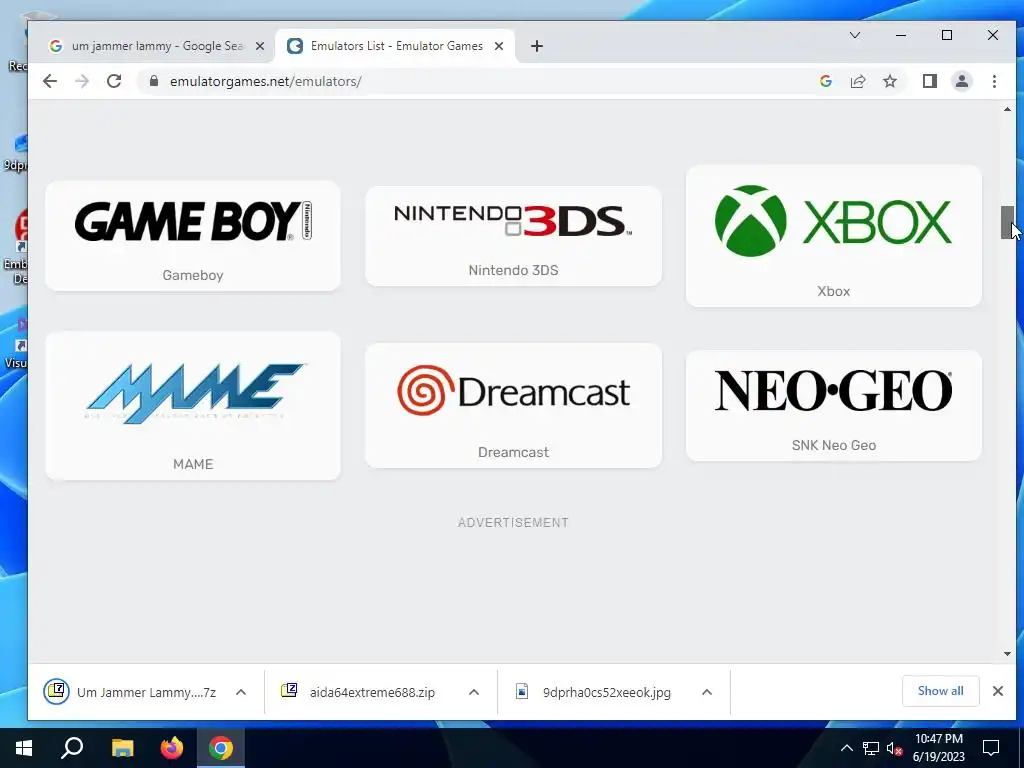Open the Windows Start menu
The image size is (1024, 768).
point(24,748)
